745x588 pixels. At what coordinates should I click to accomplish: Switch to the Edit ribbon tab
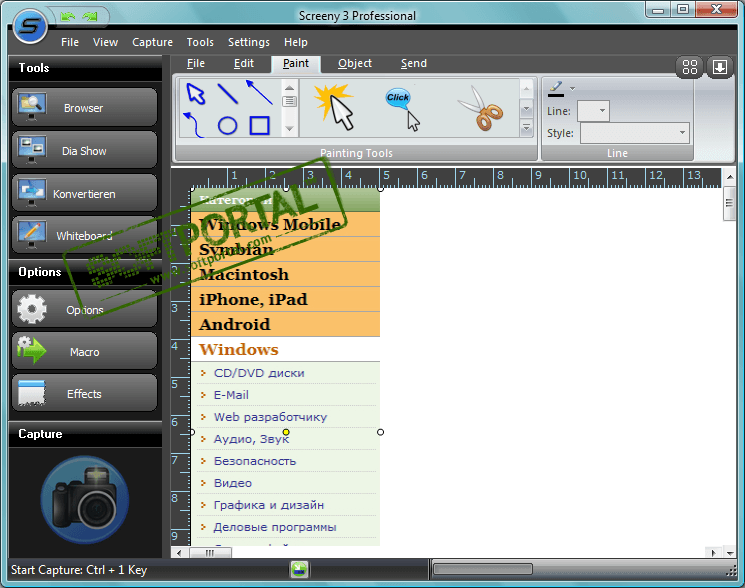244,64
